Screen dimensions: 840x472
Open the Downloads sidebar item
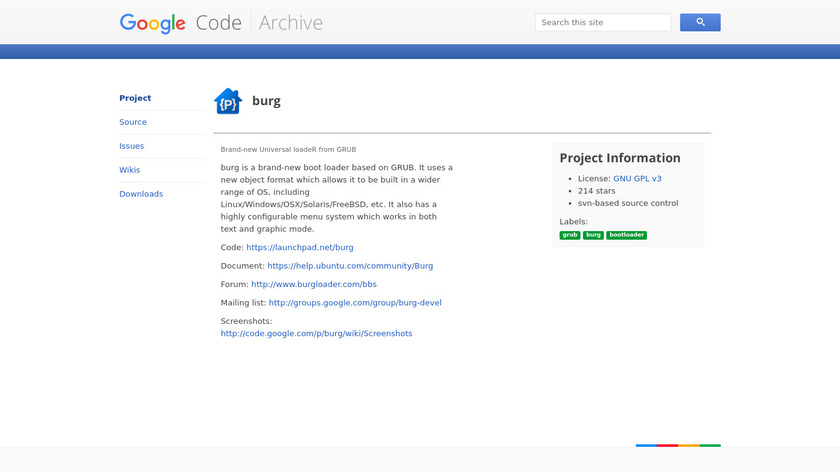click(x=141, y=194)
